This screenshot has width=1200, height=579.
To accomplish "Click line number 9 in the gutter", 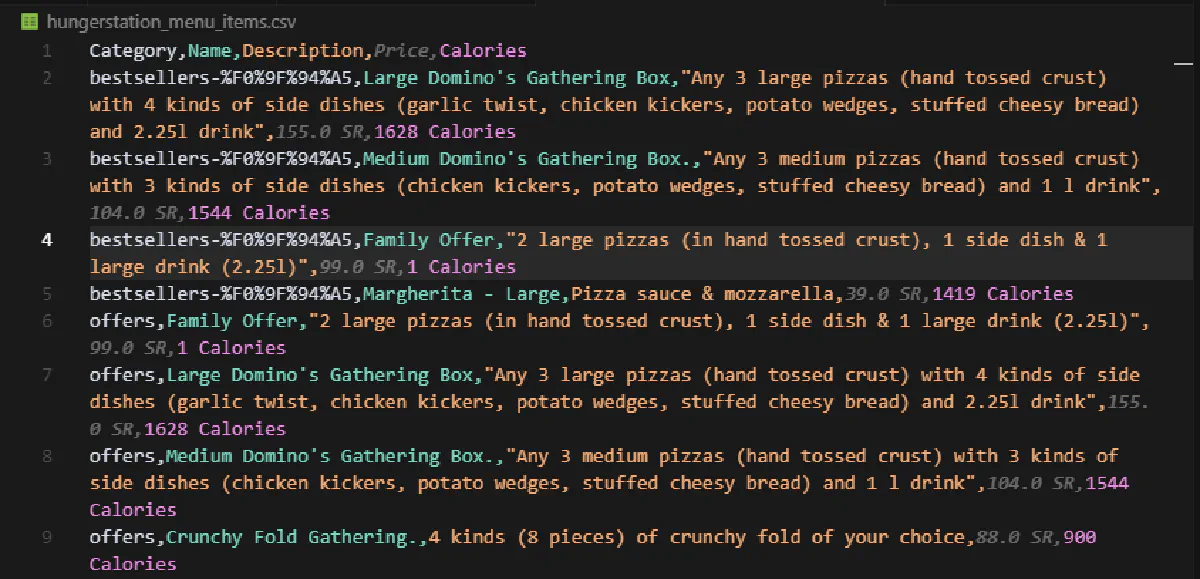I will click(x=47, y=537).
